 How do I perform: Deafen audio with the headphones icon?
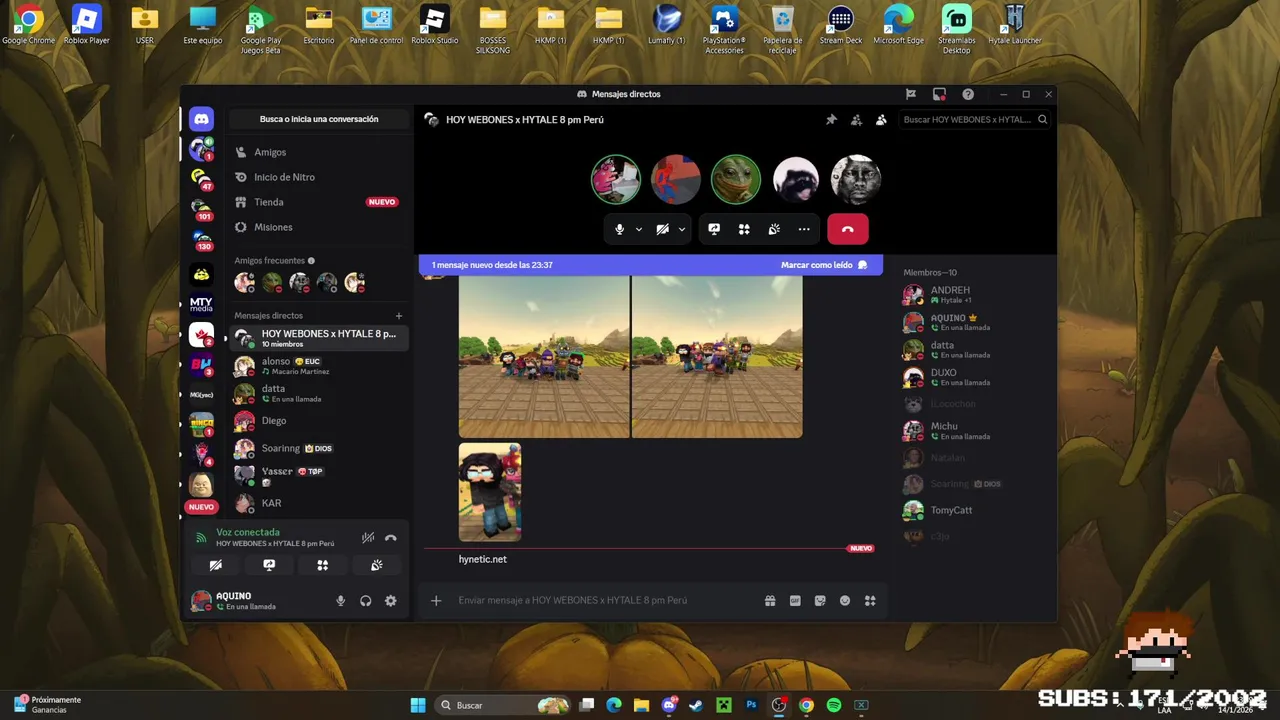pyautogui.click(x=366, y=601)
